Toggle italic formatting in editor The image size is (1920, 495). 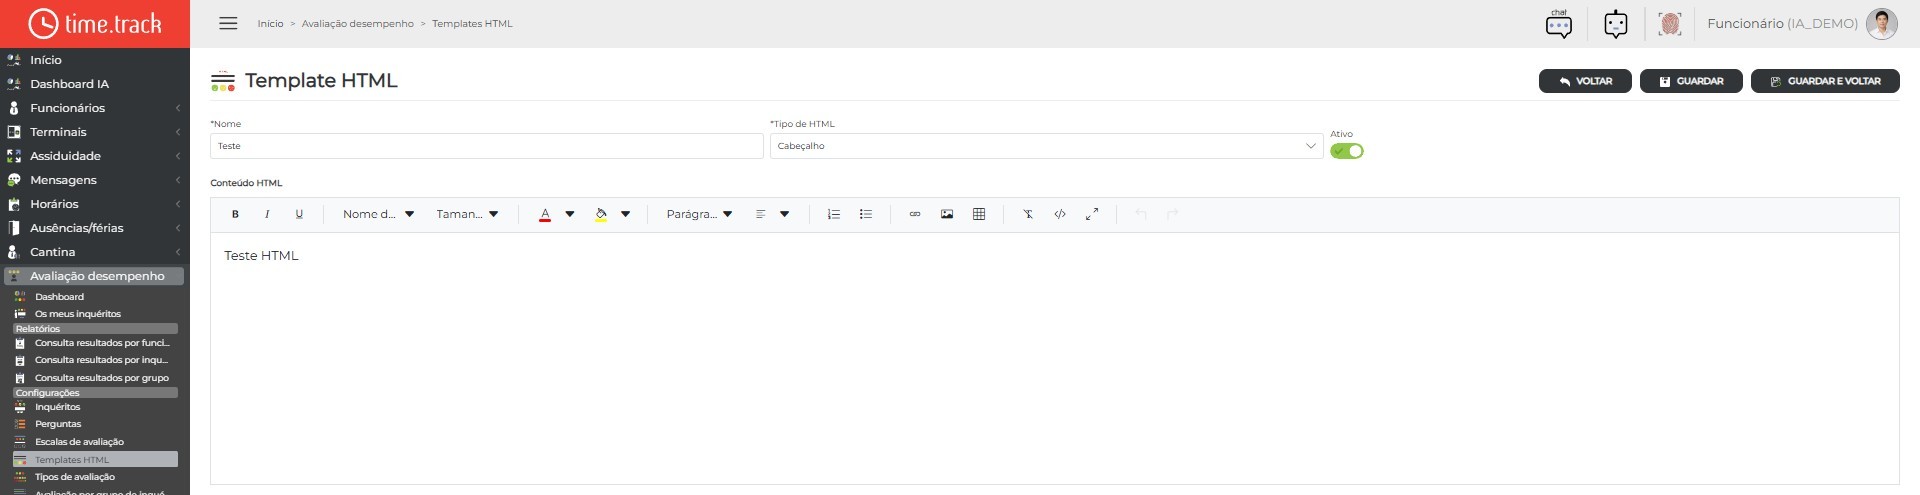(x=267, y=214)
